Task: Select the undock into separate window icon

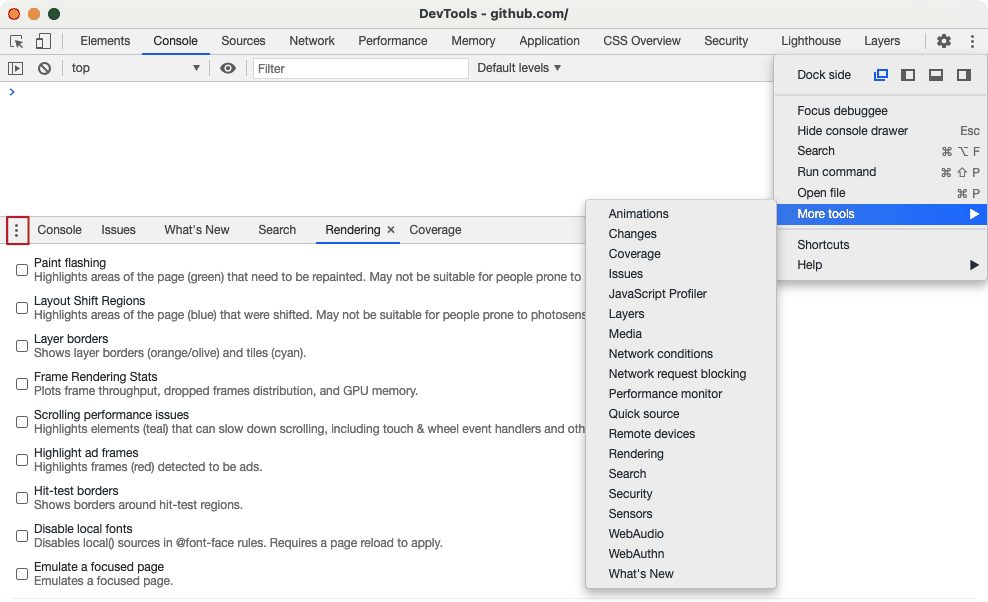Action: tap(880, 75)
